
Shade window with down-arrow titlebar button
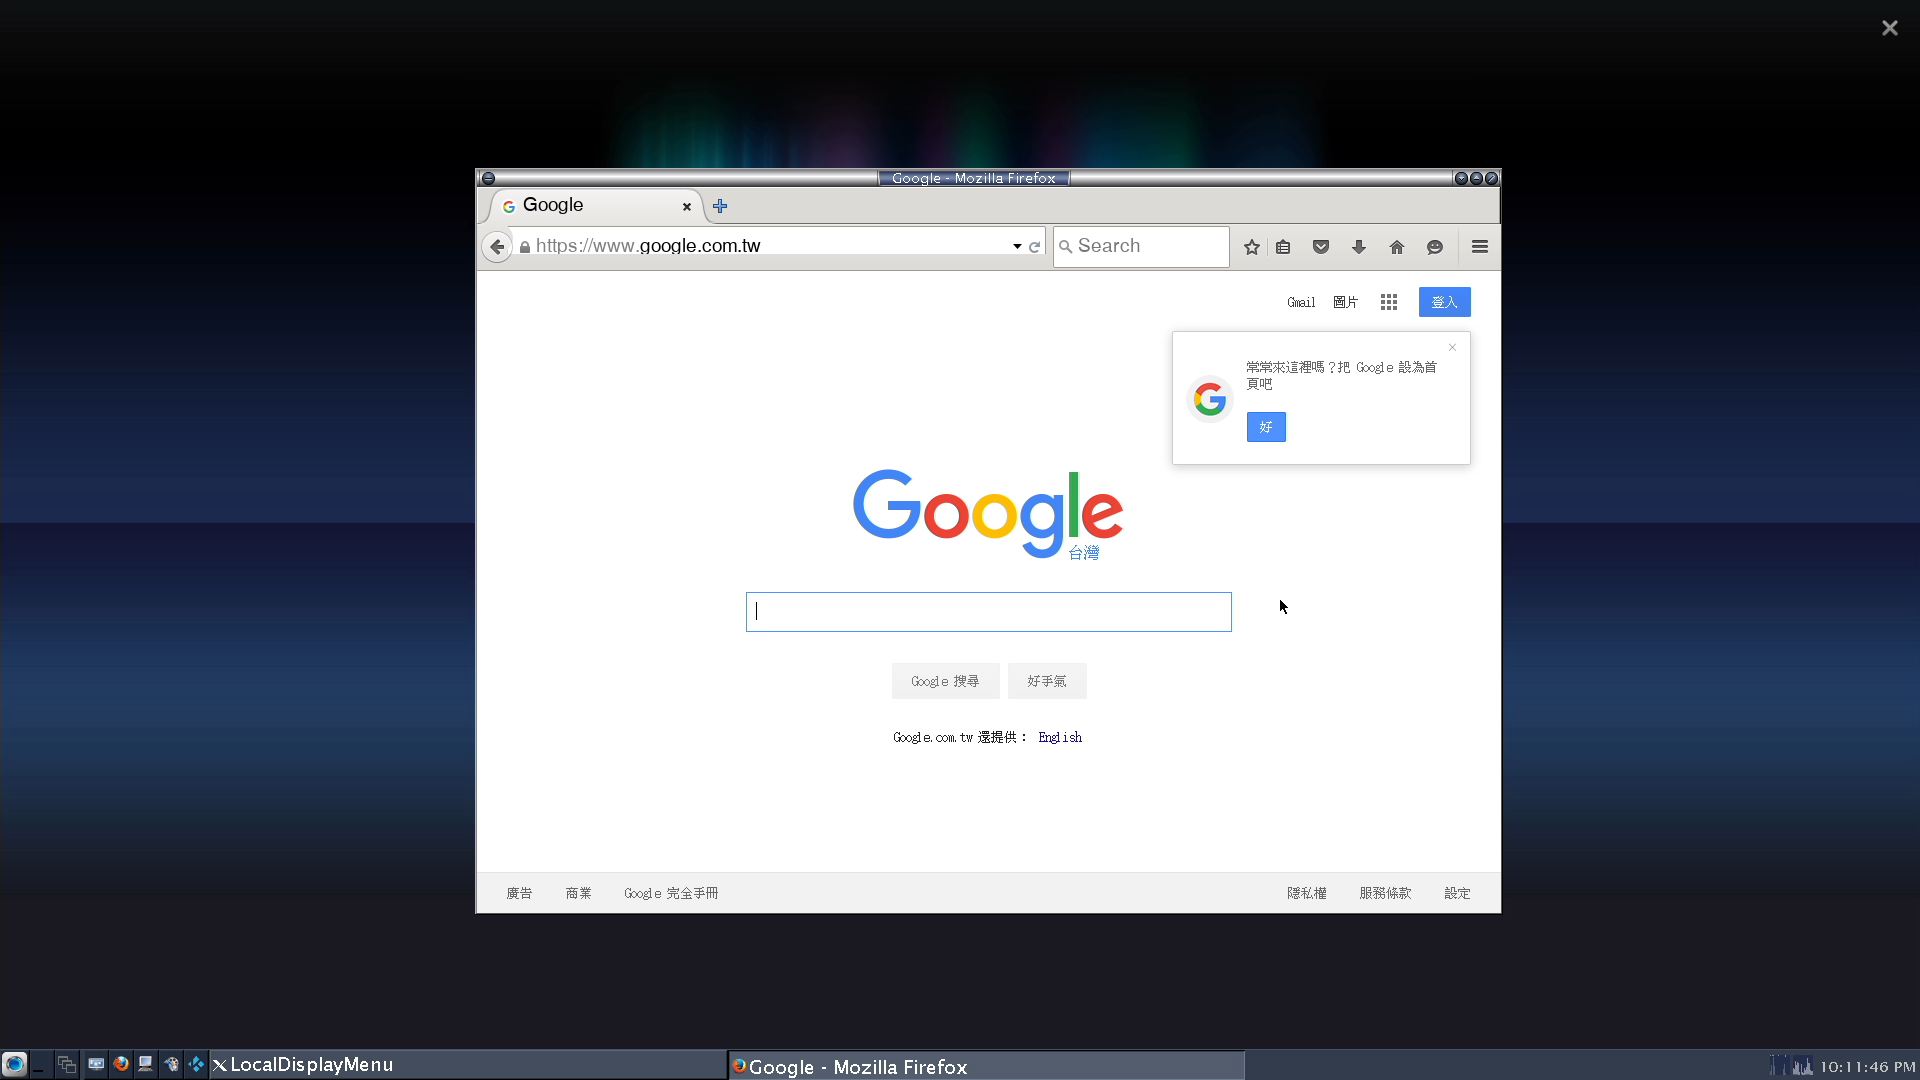pyautogui.click(x=1461, y=178)
